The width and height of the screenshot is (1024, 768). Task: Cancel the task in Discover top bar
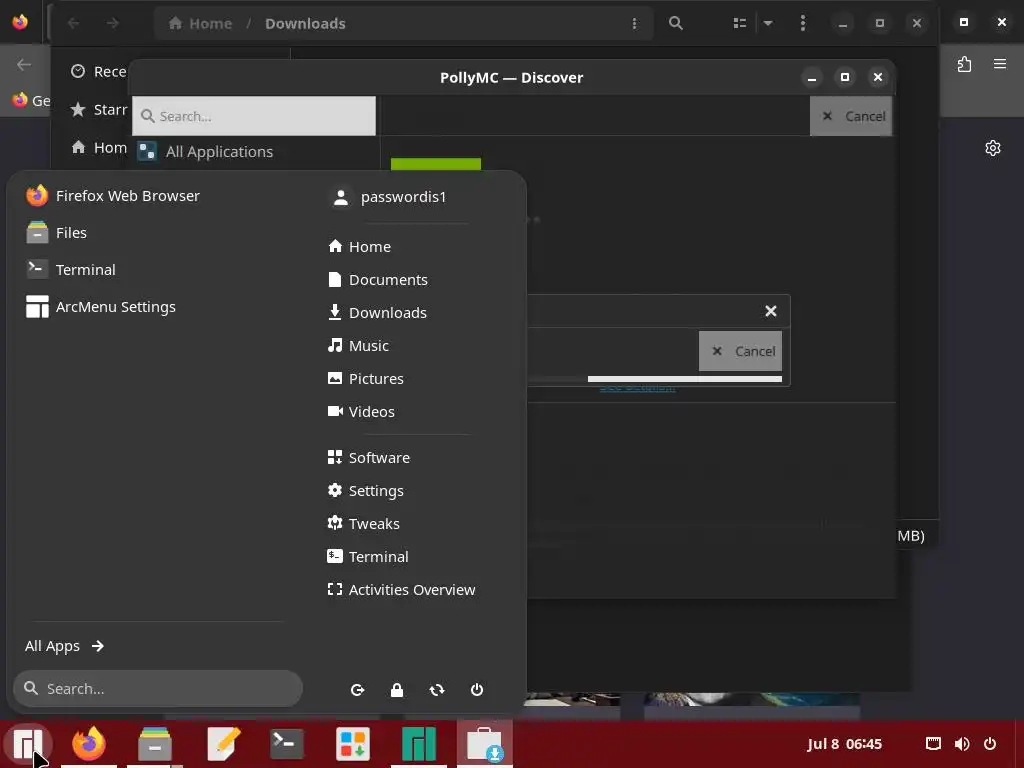(851, 116)
